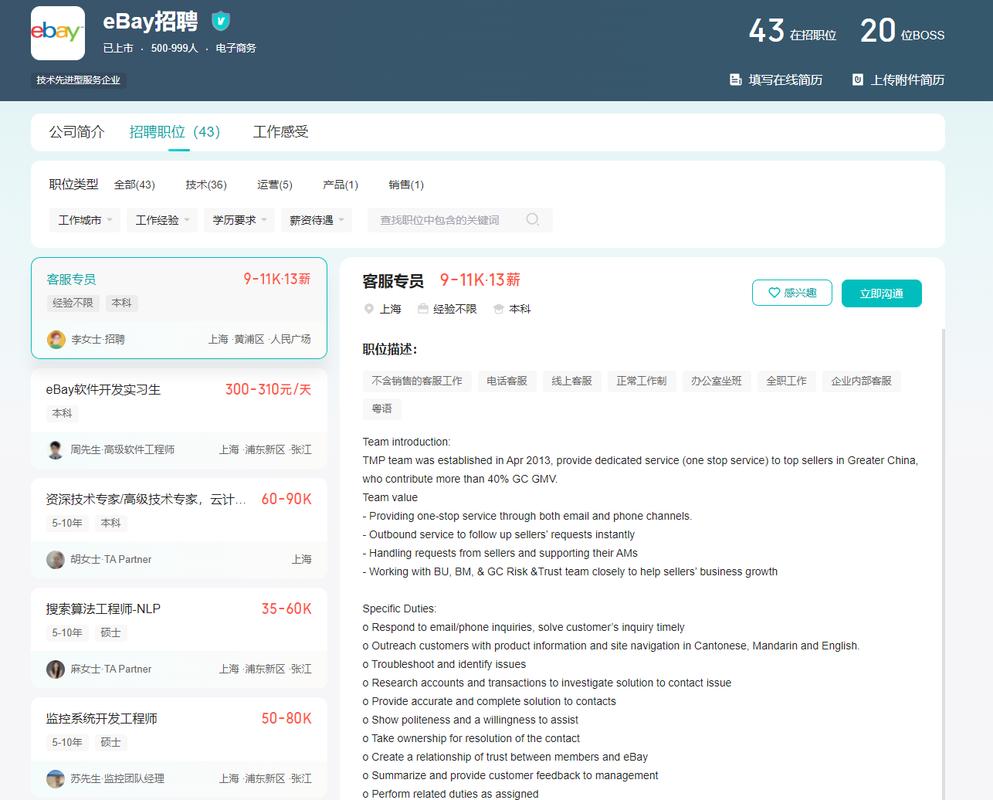Click the upload attachment resume icon

[x=857, y=80]
